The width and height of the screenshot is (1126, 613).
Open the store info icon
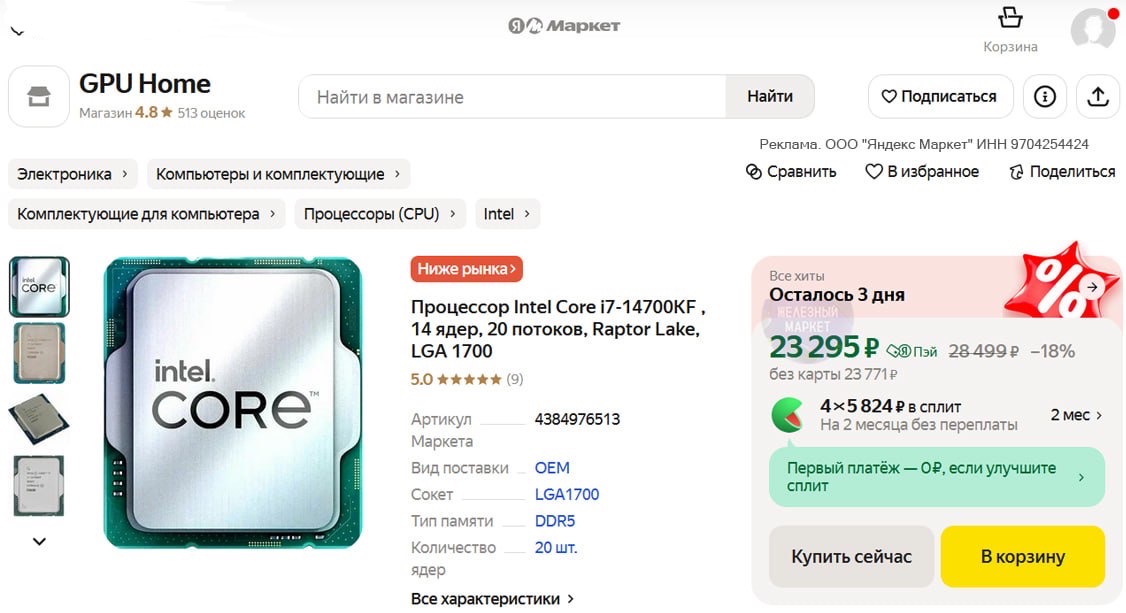[1045, 97]
